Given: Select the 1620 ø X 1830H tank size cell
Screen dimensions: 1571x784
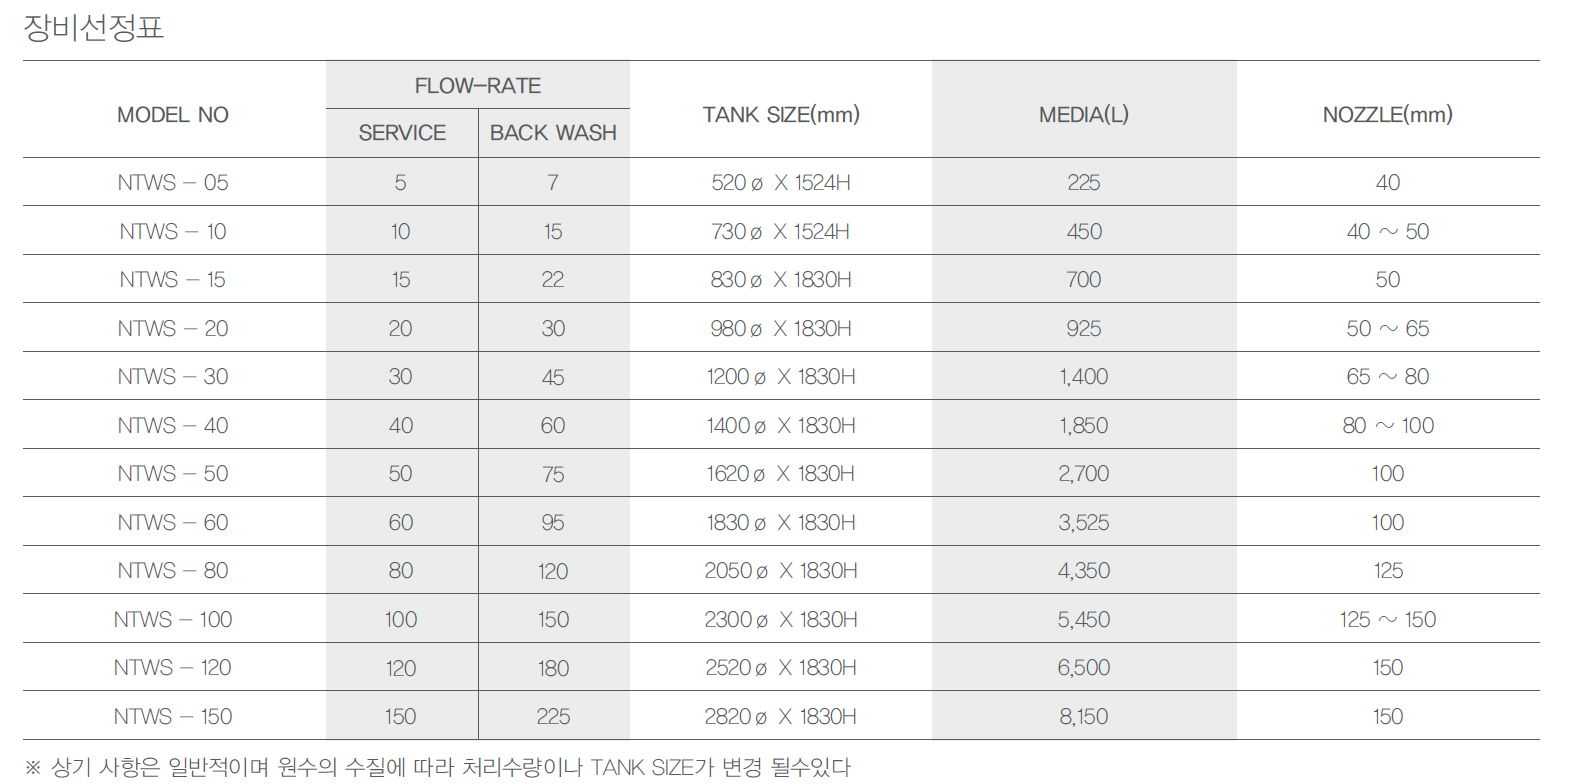Looking at the screenshot, I should (x=781, y=474).
